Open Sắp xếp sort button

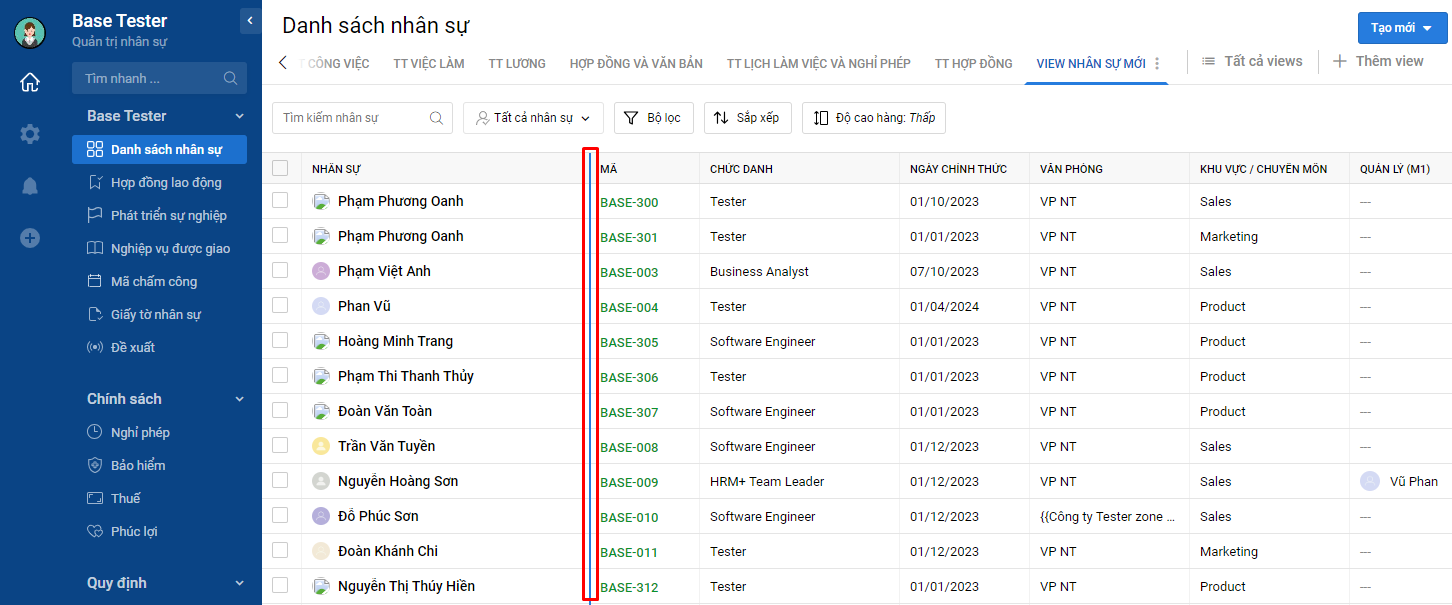click(x=748, y=118)
